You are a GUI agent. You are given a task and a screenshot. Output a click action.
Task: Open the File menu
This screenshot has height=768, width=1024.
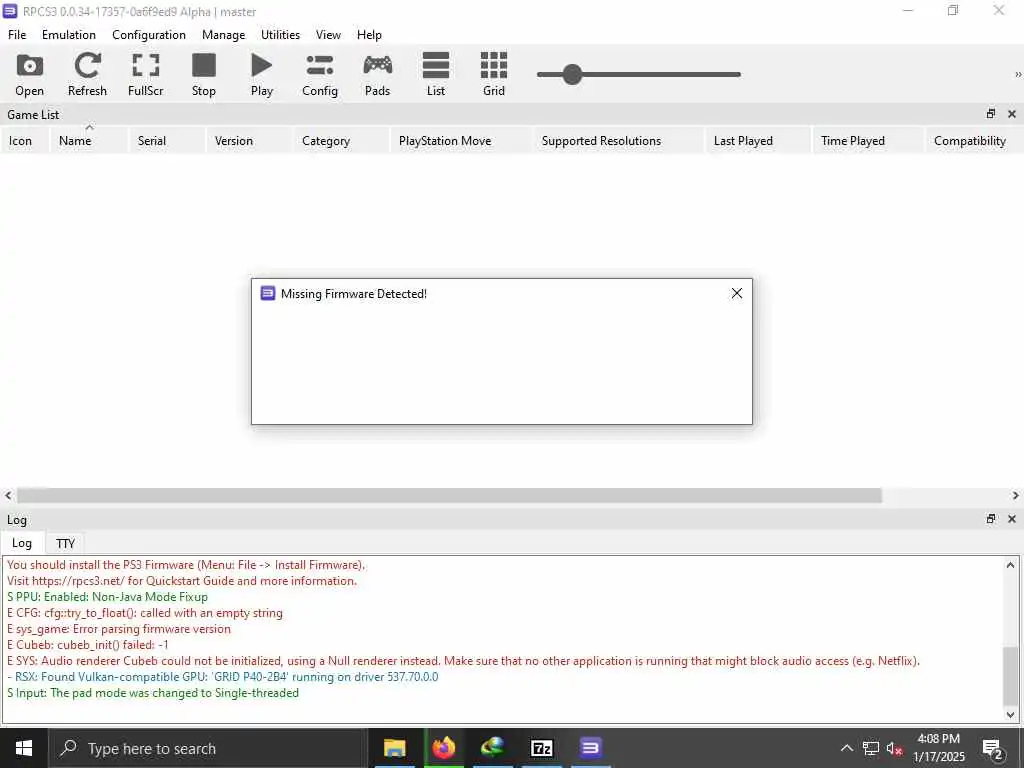pyautogui.click(x=17, y=35)
